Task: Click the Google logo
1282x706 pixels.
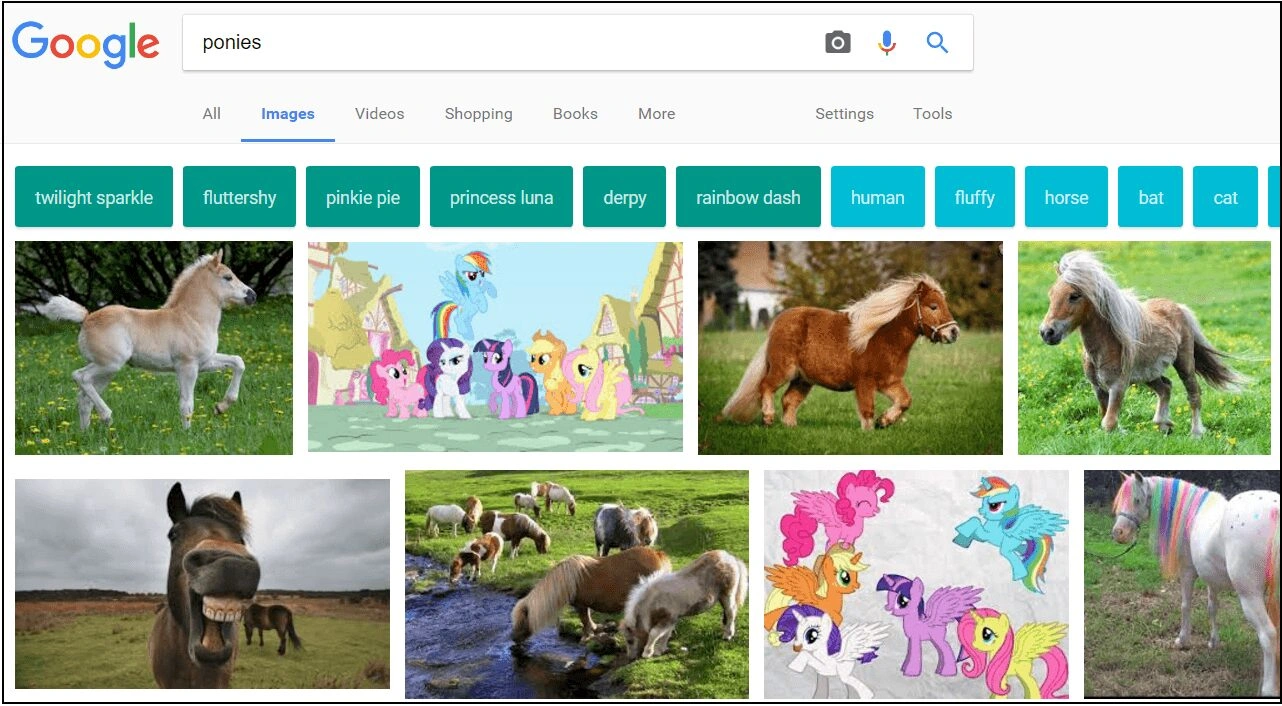Action: (x=86, y=43)
